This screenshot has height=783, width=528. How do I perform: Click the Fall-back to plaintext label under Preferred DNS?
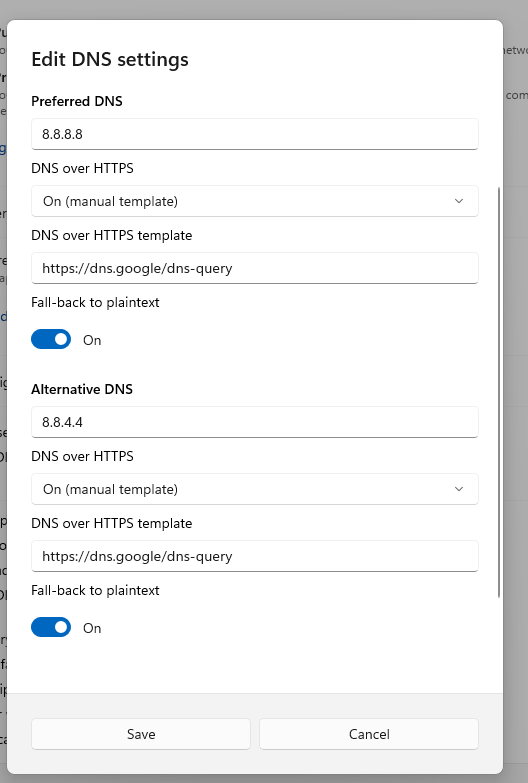95,303
